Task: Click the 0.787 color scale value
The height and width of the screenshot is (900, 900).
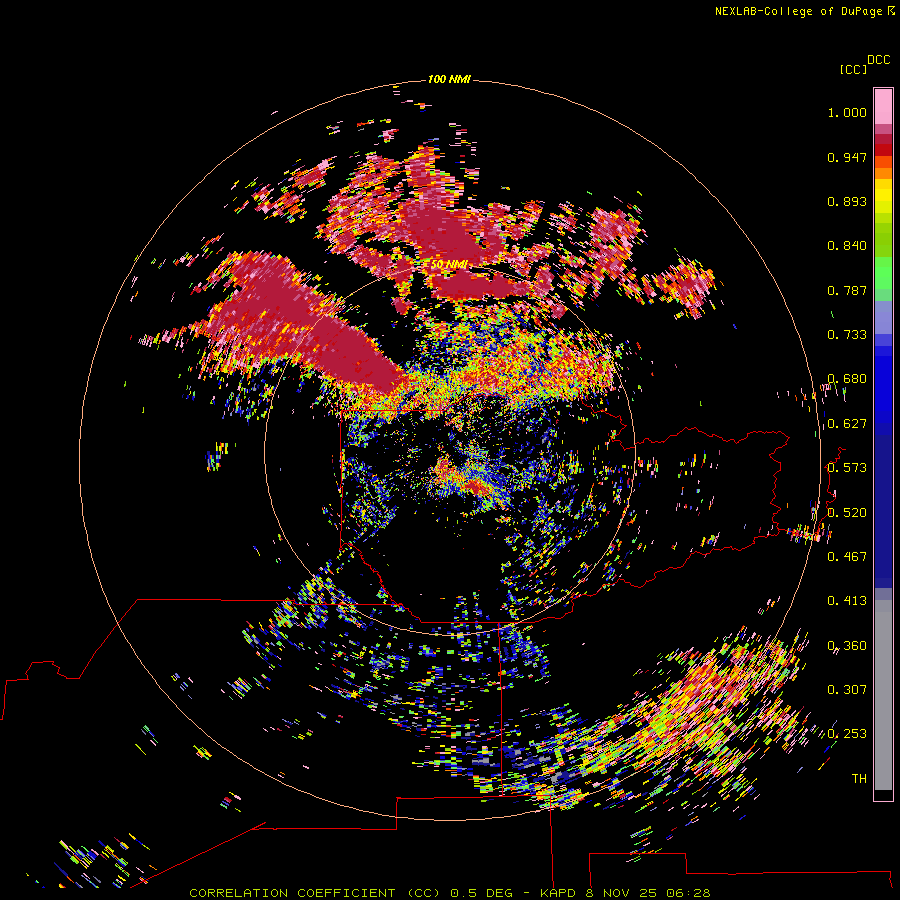Action: (847, 290)
